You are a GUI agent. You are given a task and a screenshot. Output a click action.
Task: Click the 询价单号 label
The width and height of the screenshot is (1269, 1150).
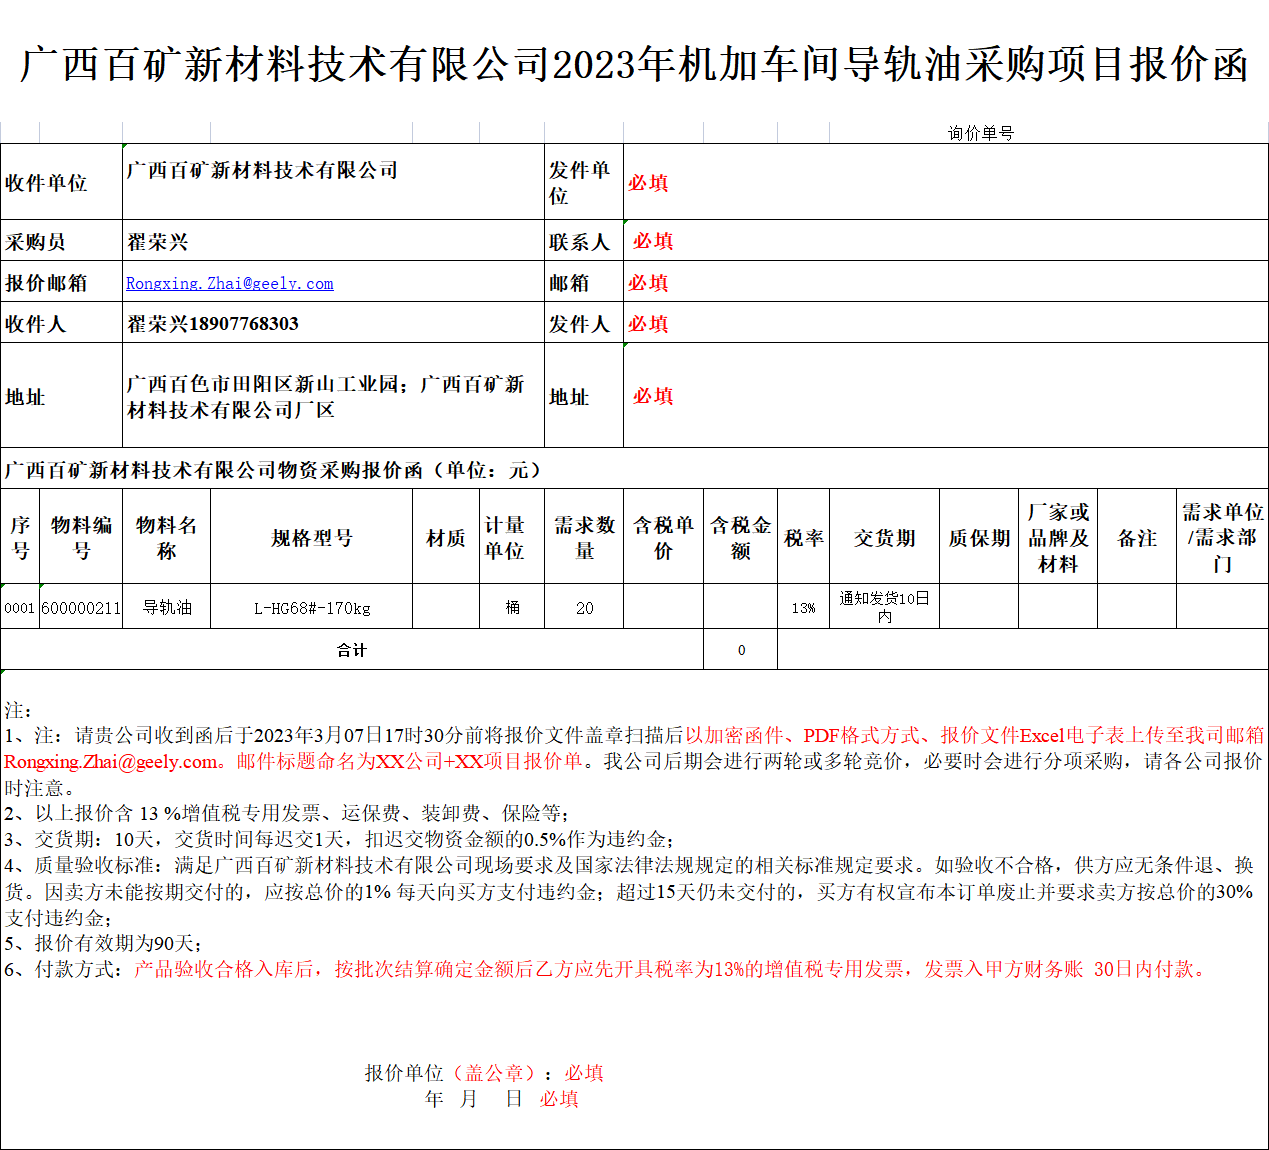tap(981, 133)
